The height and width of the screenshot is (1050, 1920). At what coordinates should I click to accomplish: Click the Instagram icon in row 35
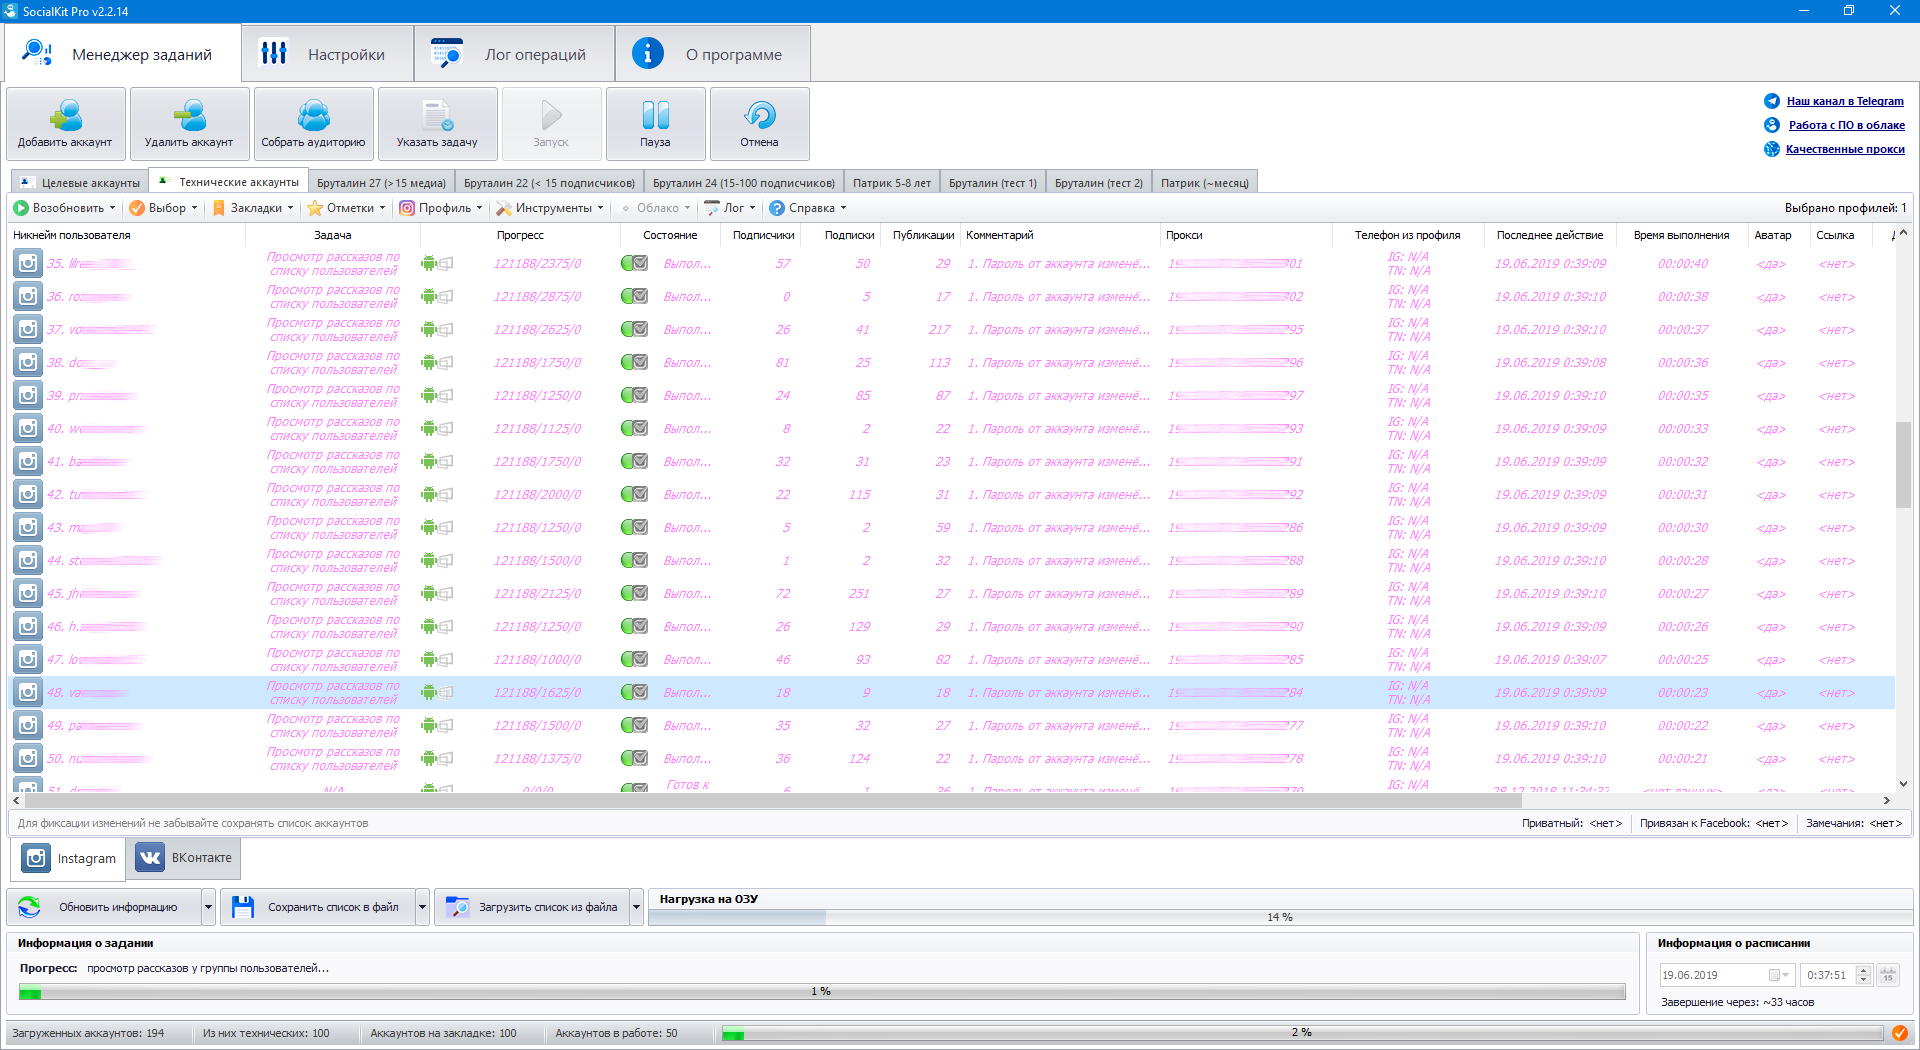tap(28, 264)
